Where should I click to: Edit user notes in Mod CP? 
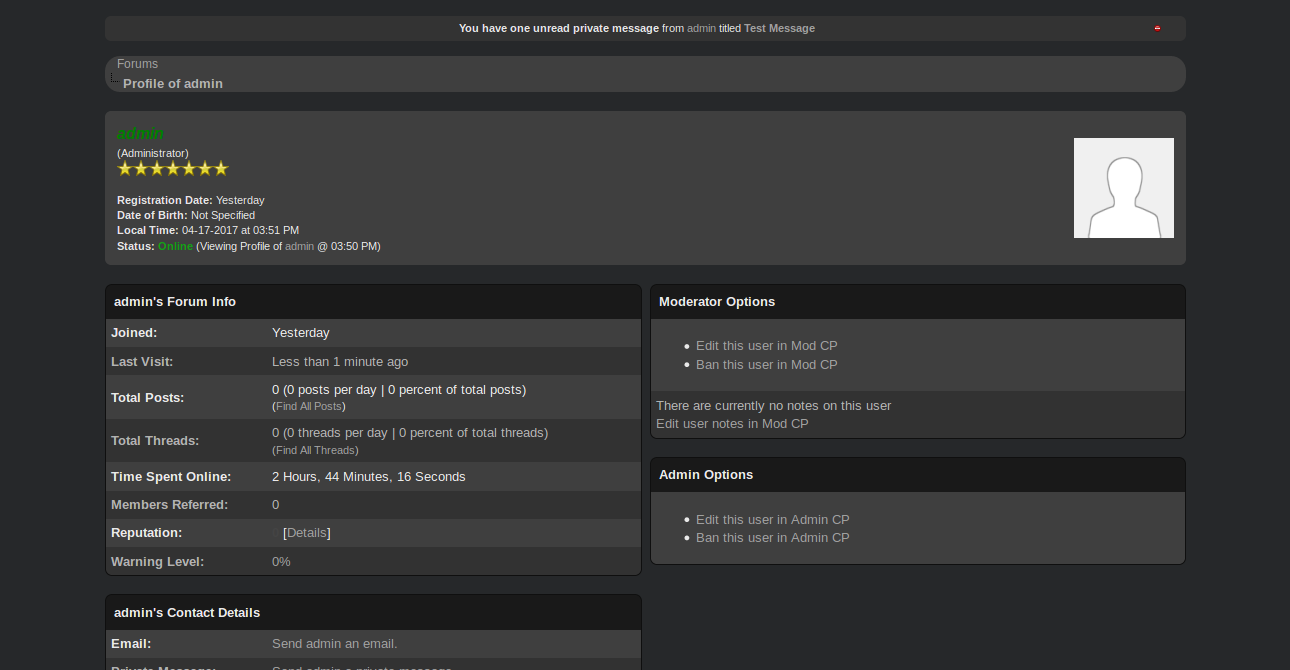[x=732, y=424]
